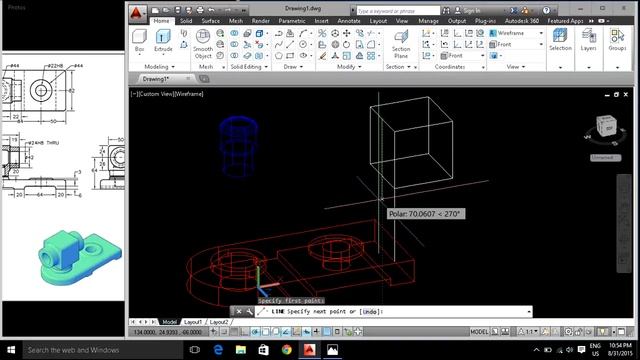640x360 pixels.
Task: Open the Groups panel button
Action: pos(617,40)
